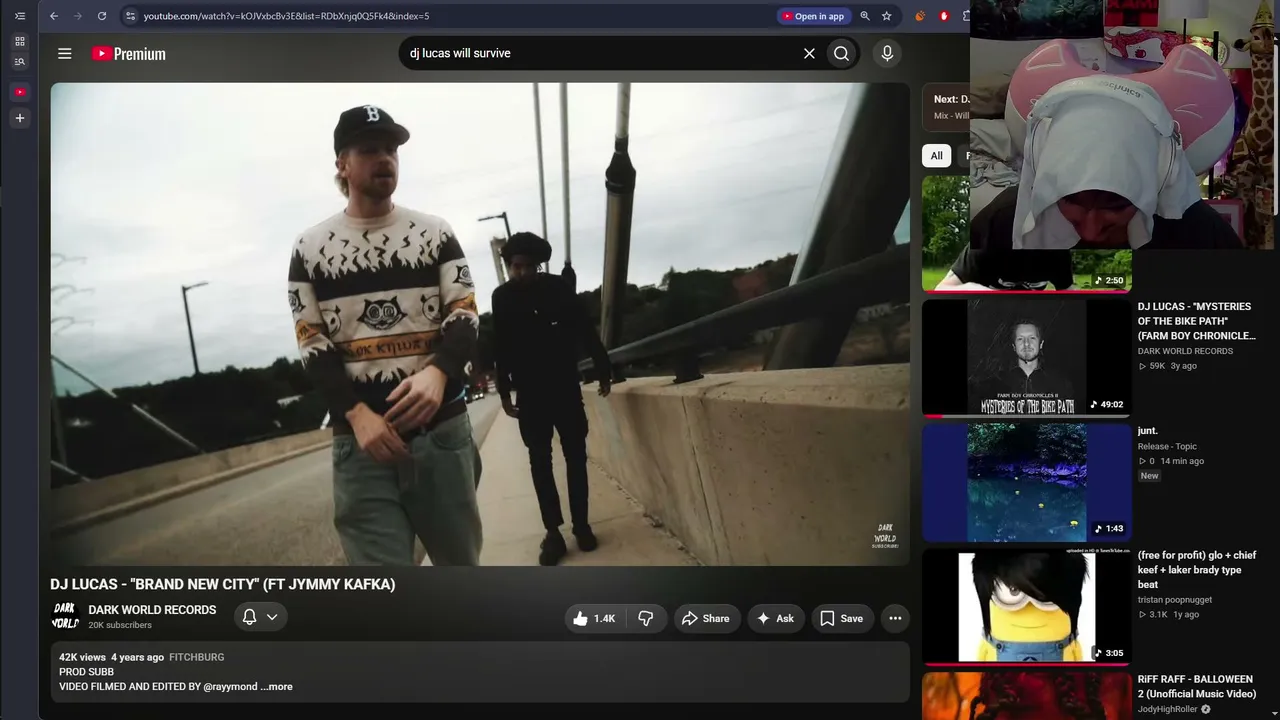Click the JodyHighRoller channel name

[x=1168, y=709]
